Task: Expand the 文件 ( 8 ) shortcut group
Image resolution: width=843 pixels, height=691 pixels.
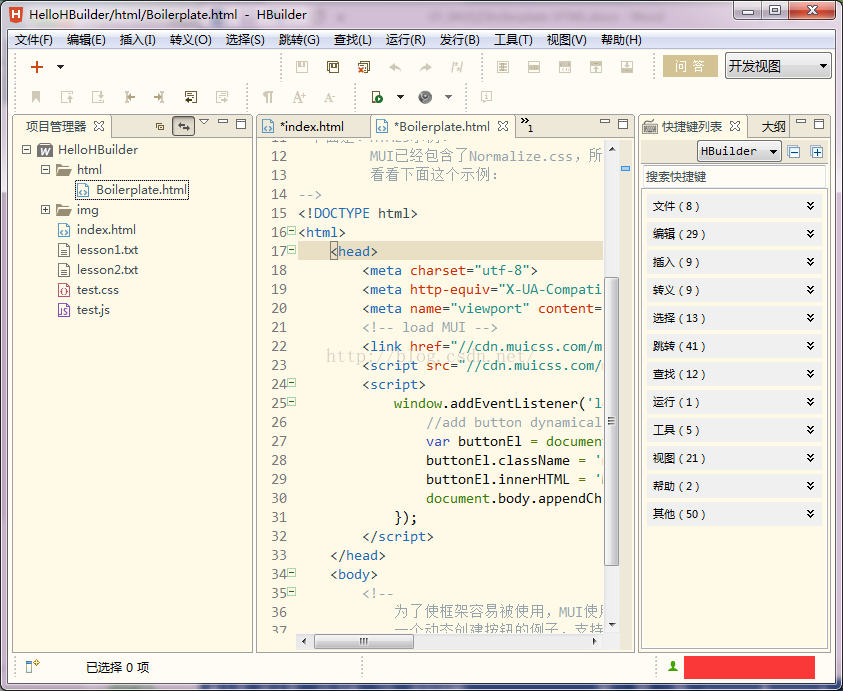Action: (x=734, y=206)
